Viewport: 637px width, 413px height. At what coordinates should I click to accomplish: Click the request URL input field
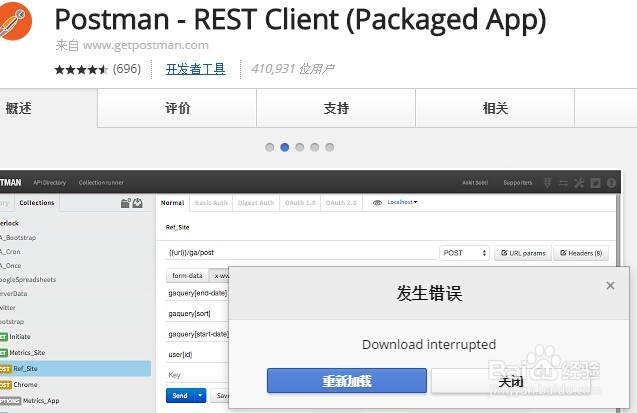301,253
